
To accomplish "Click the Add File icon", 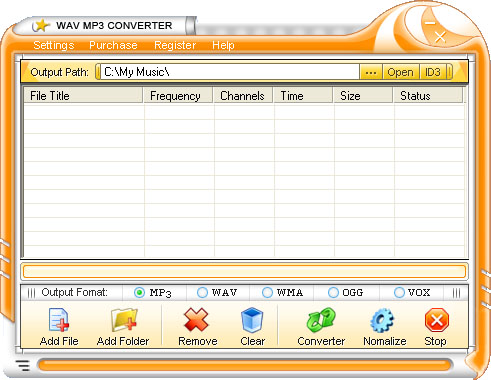I will point(59,320).
